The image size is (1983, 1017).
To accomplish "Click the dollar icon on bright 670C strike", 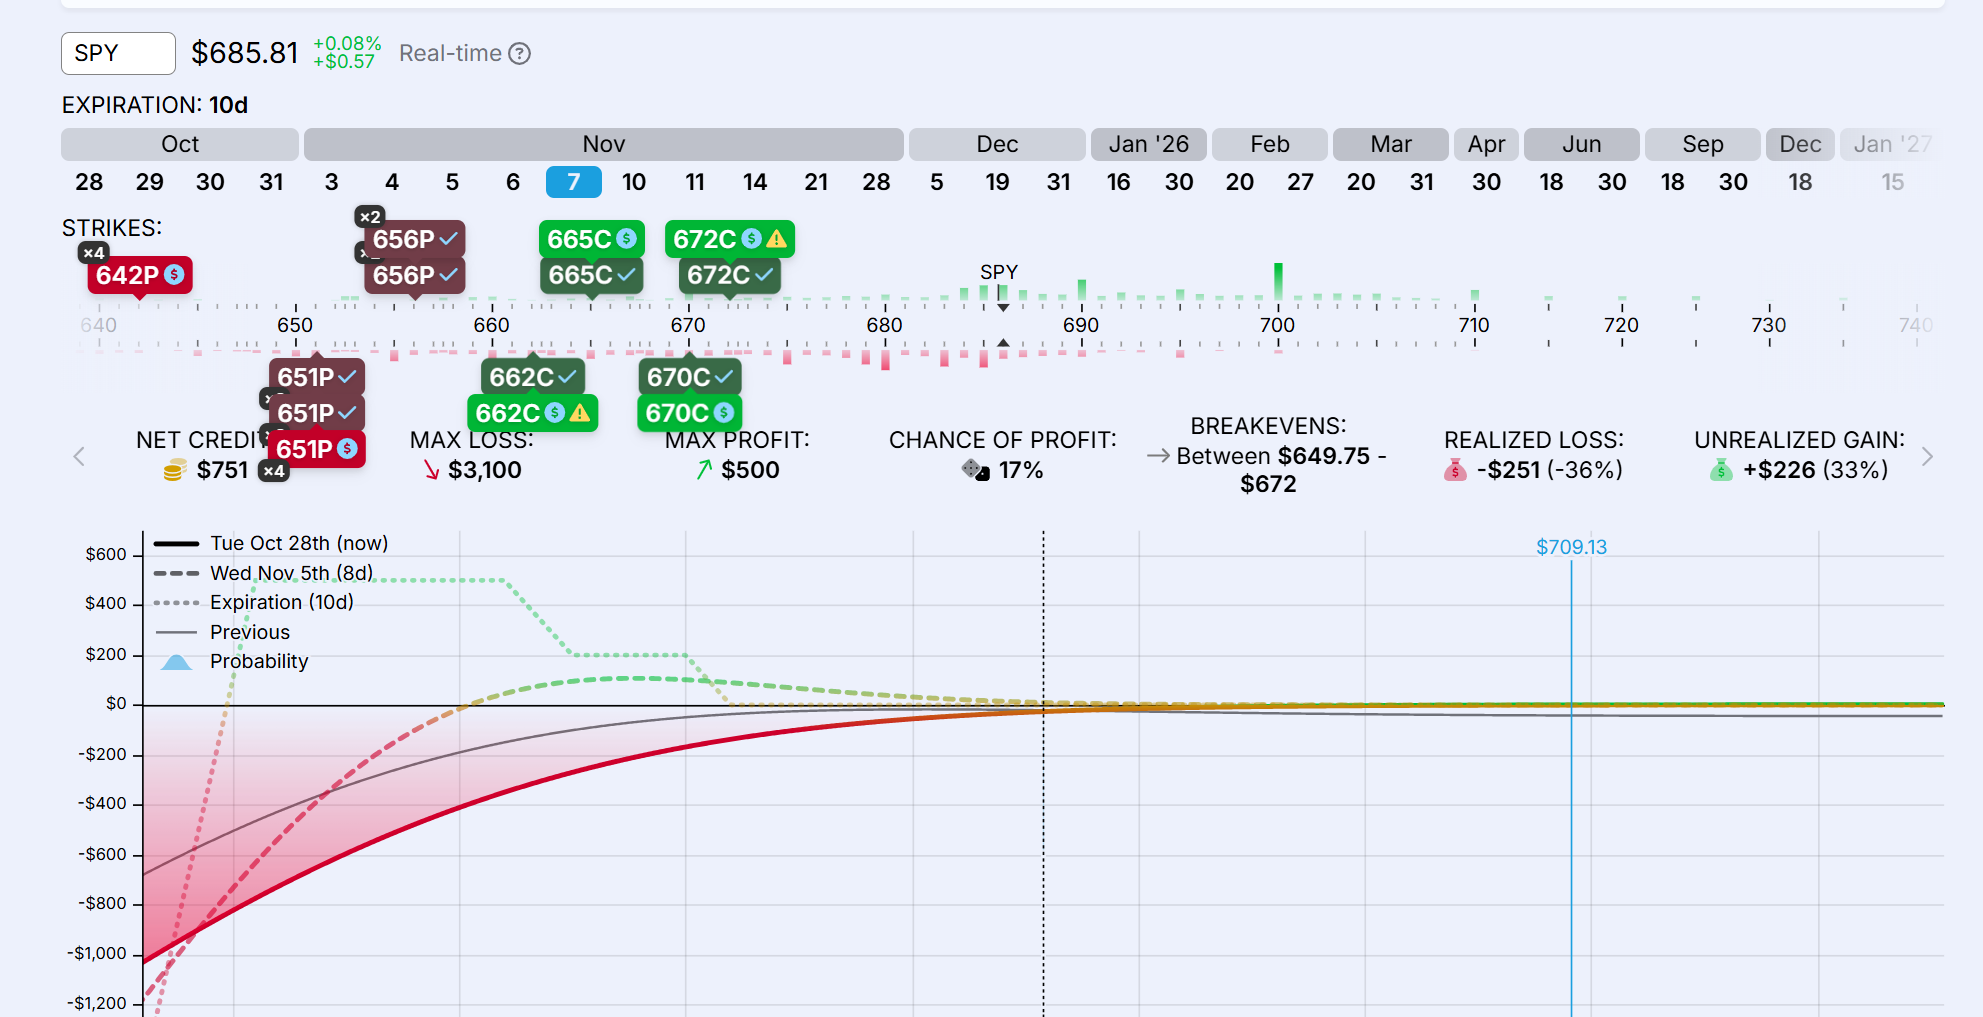I will 723,413.
